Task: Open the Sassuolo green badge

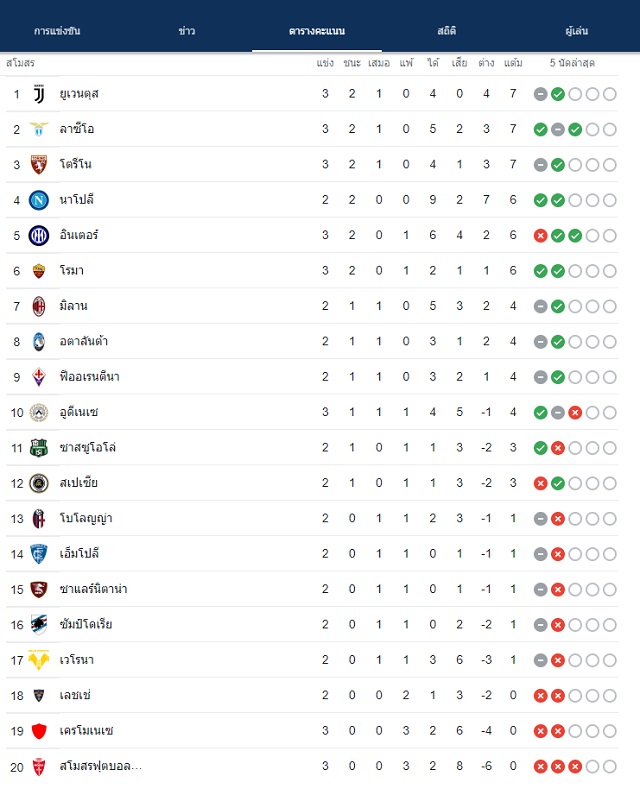Action: [39, 448]
